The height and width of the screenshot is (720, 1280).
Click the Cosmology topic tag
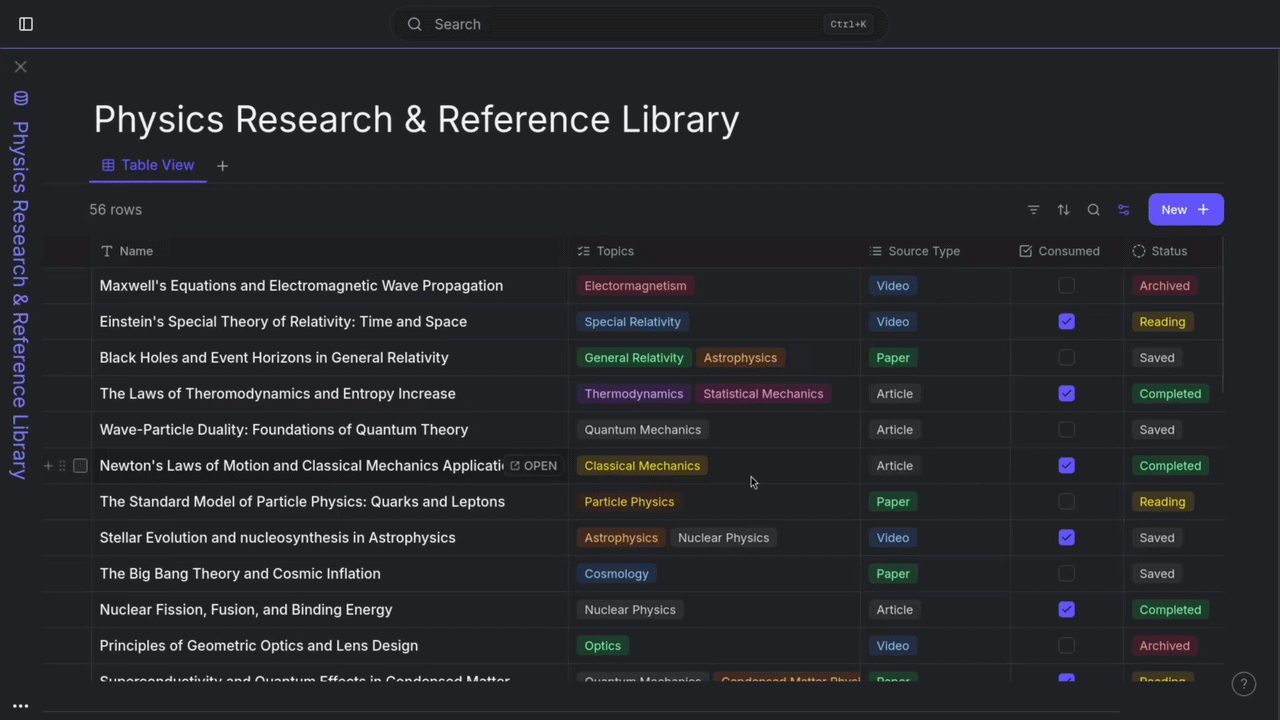[x=616, y=574]
